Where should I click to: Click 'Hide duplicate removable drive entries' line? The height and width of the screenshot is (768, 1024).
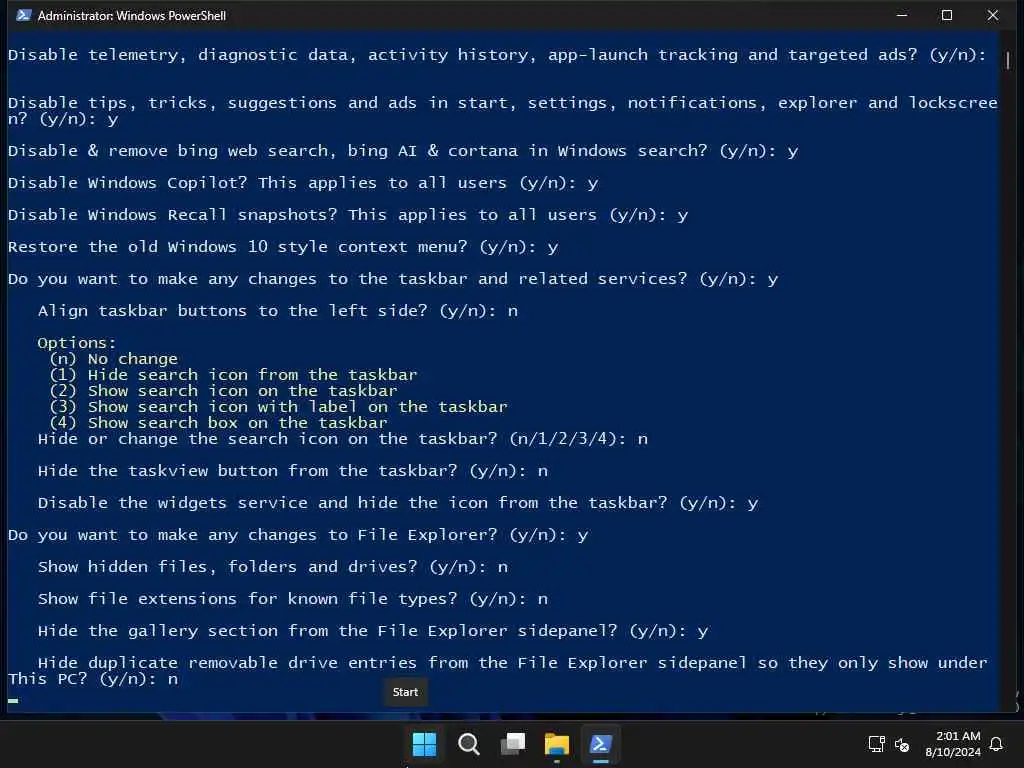click(498, 671)
